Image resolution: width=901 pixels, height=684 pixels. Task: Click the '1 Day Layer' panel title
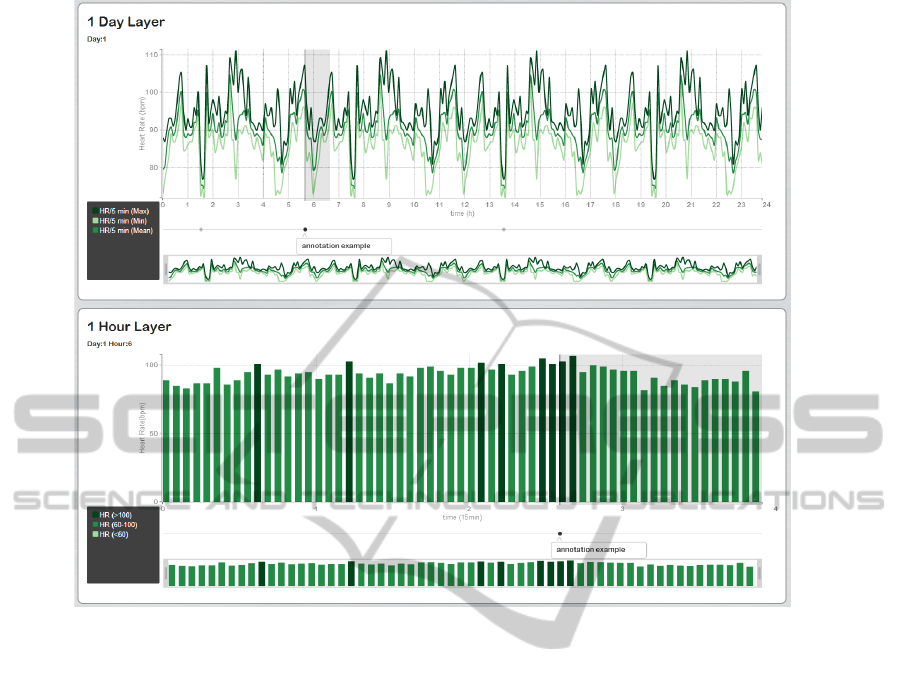click(x=126, y=21)
